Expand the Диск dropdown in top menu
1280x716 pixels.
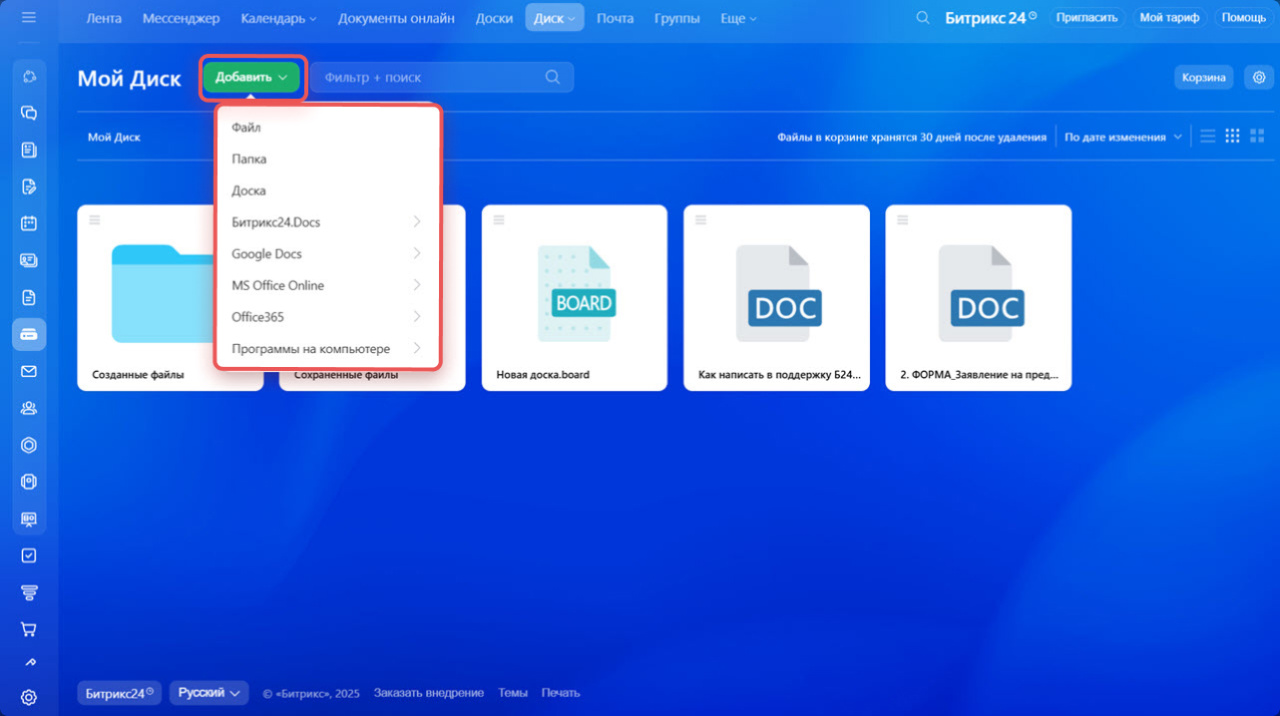click(555, 18)
